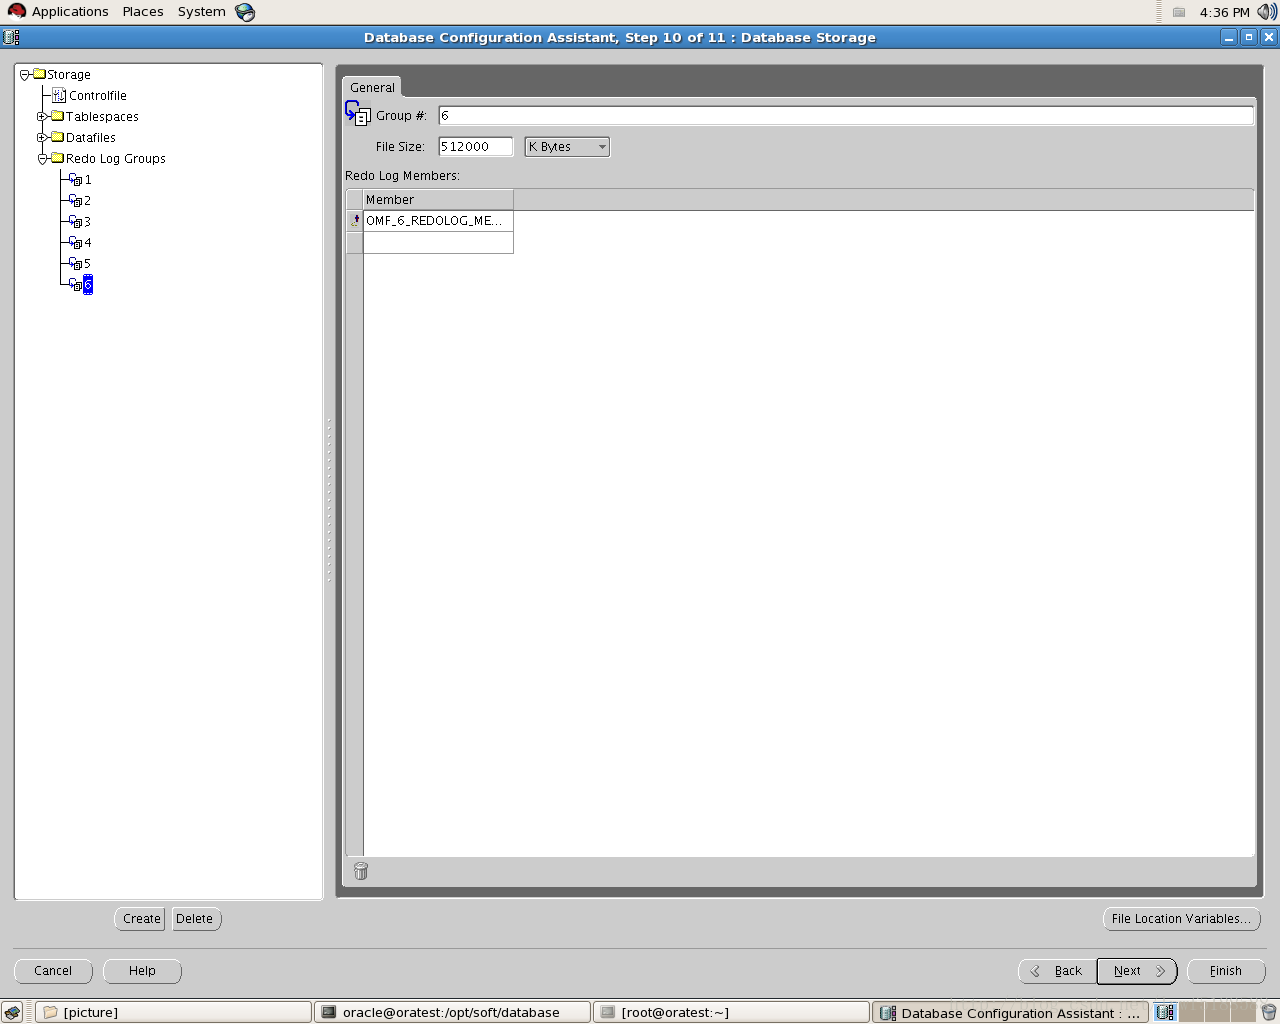Click the Database Configuration Assistant taskbar button
1280x1024 pixels.
click(x=1010, y=1012)
